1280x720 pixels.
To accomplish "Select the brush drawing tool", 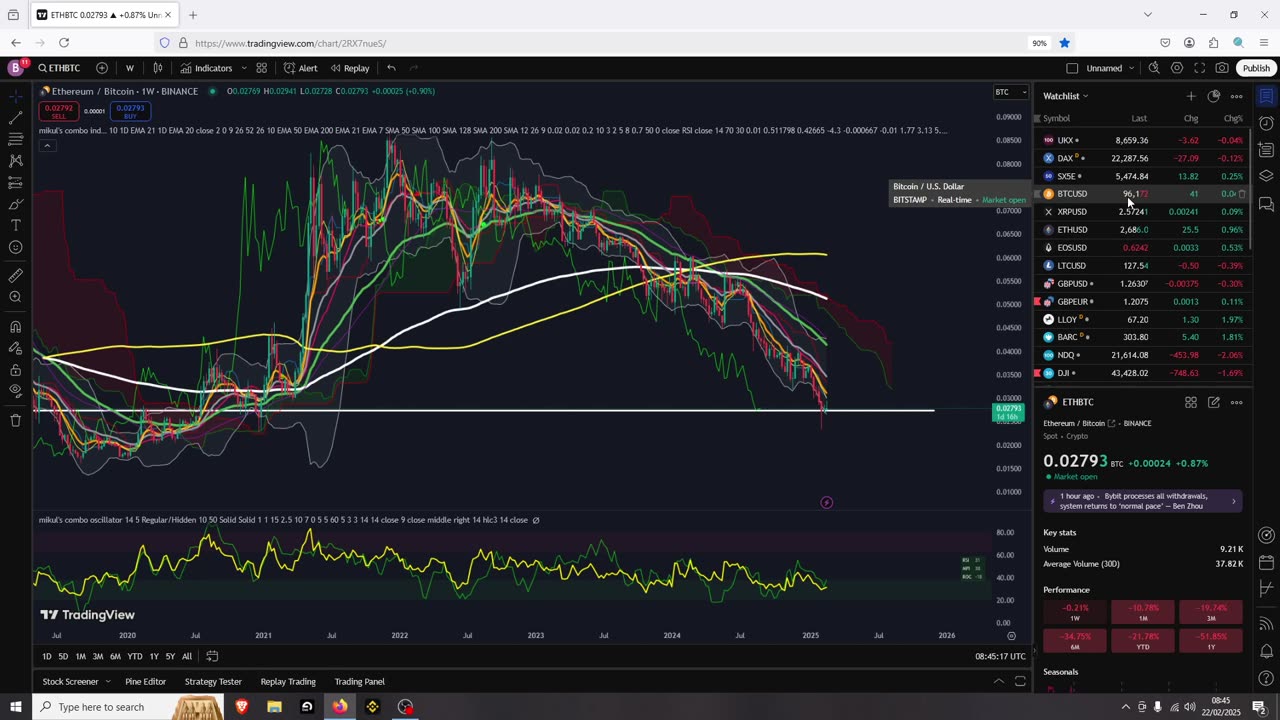I will coord(15,204).
